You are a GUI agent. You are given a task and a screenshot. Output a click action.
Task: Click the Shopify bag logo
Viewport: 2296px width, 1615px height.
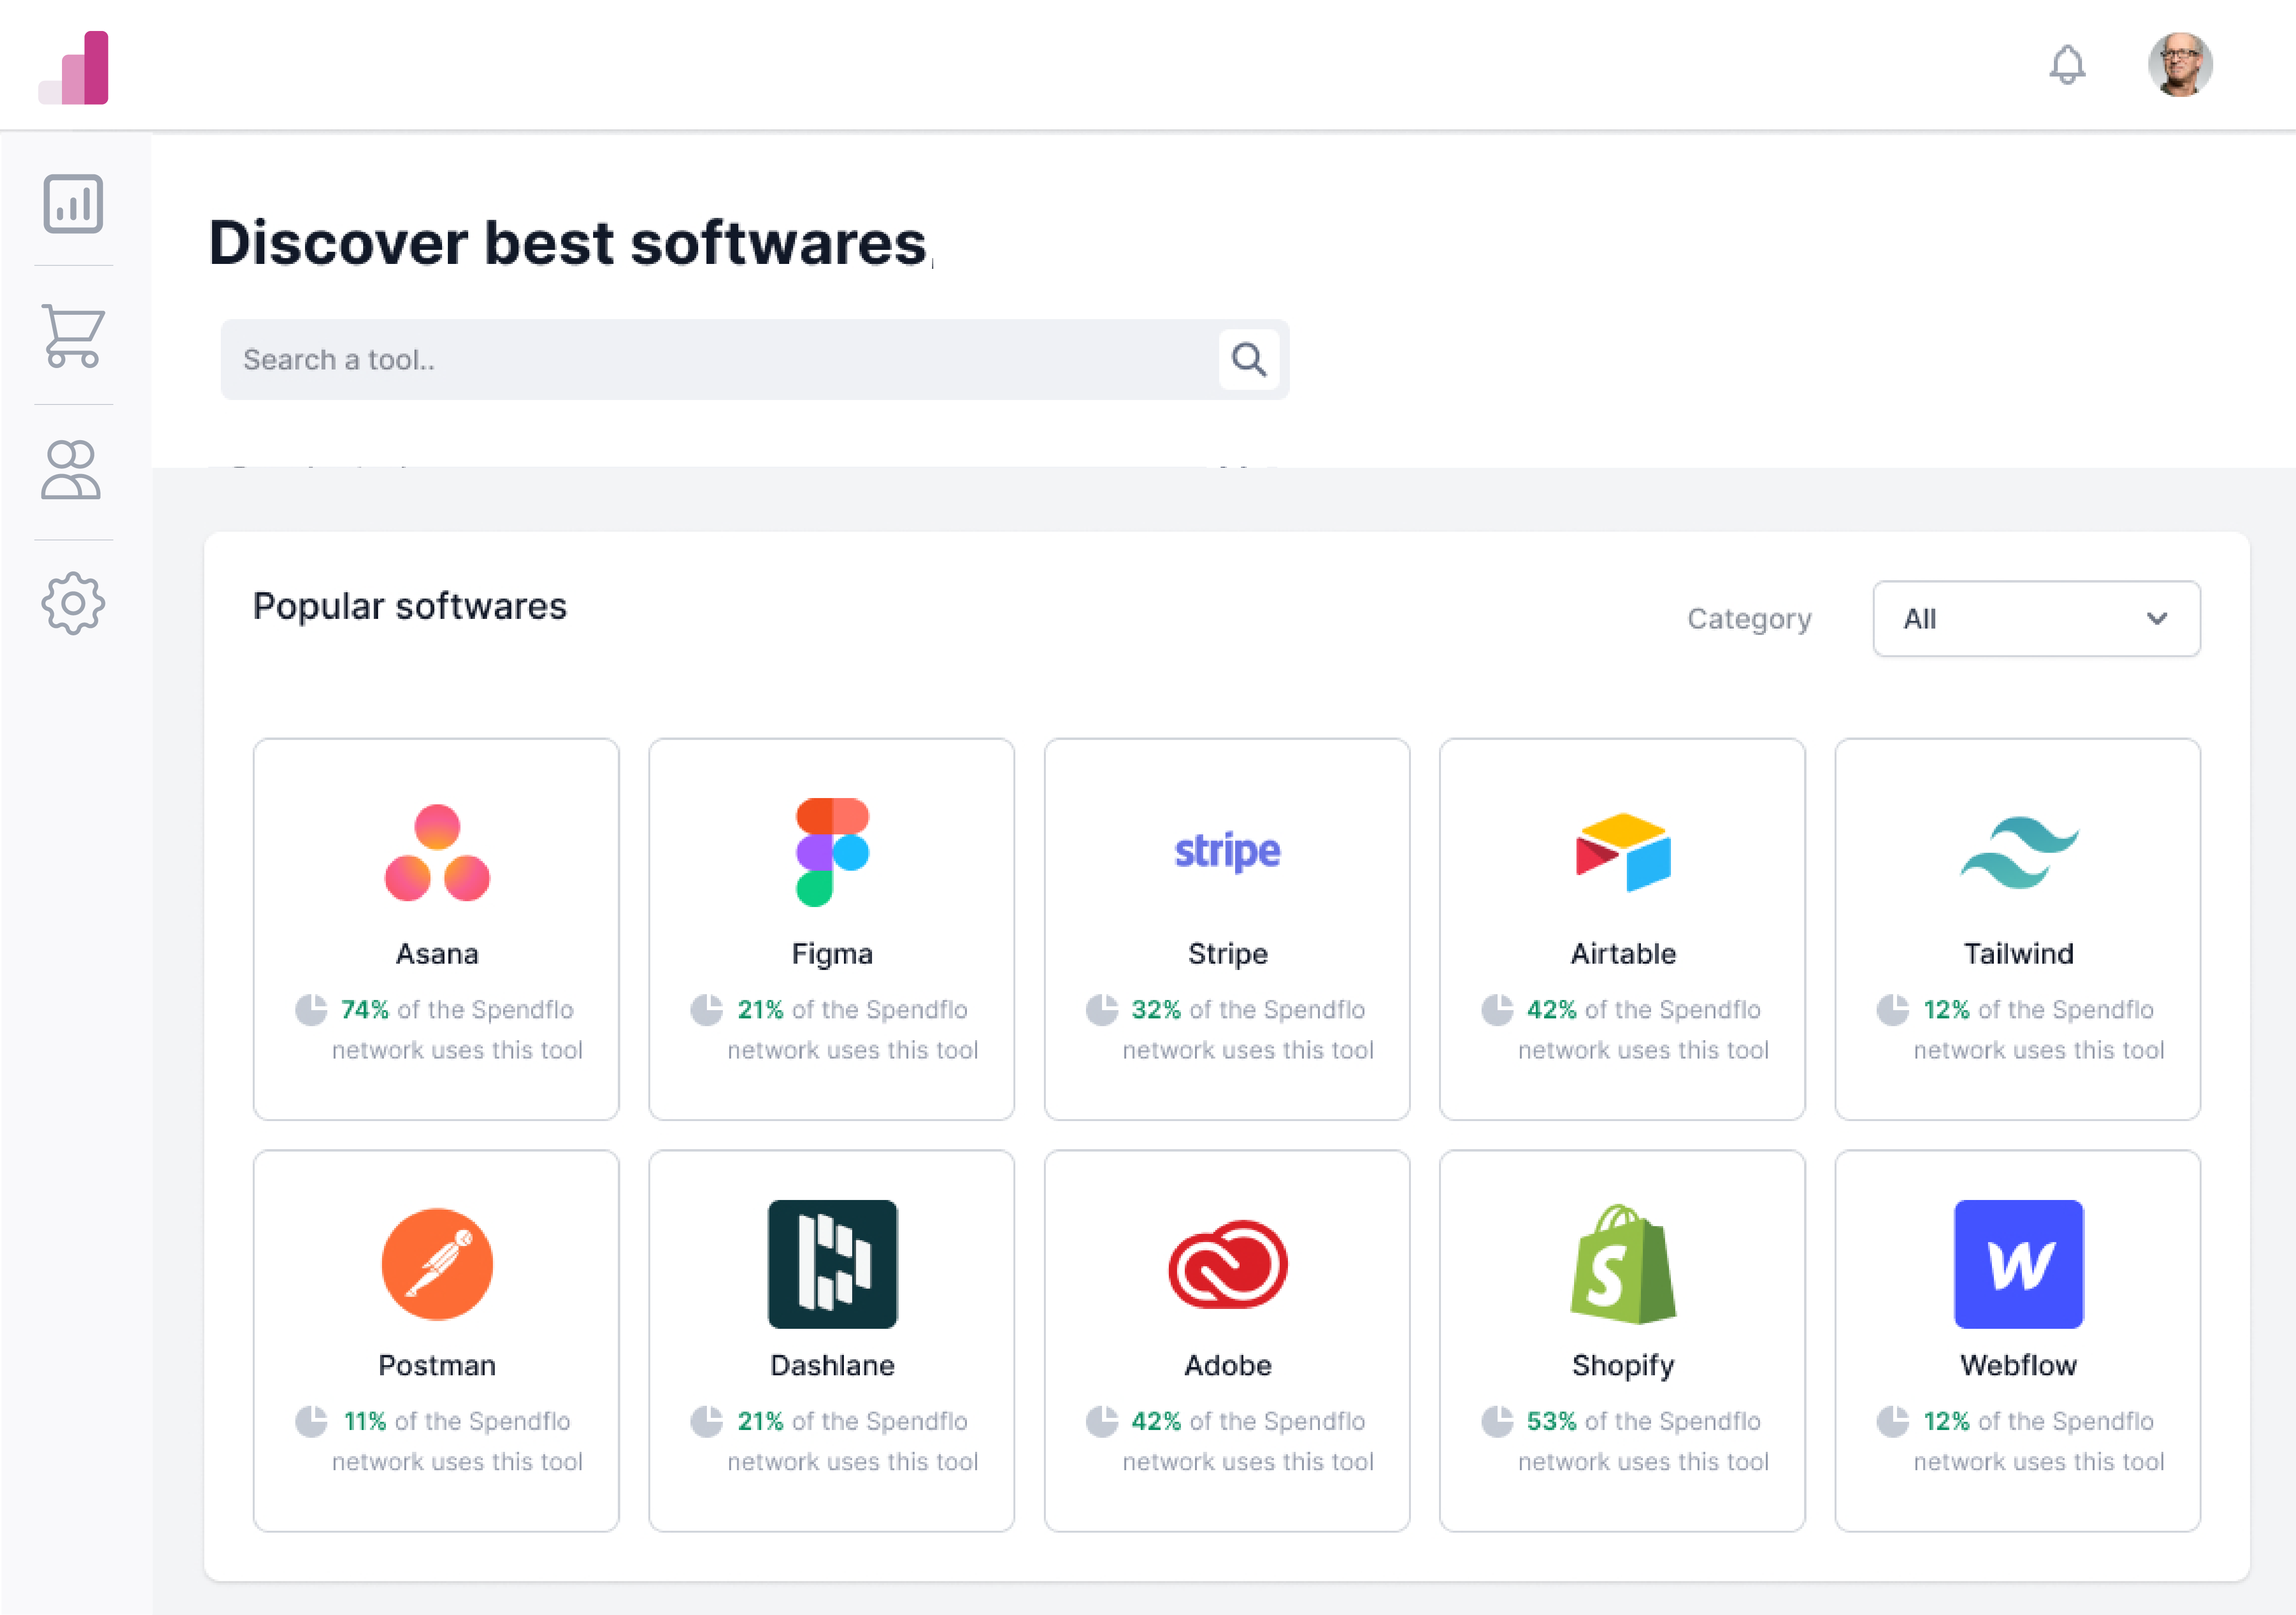[x=1623, y=1264]
